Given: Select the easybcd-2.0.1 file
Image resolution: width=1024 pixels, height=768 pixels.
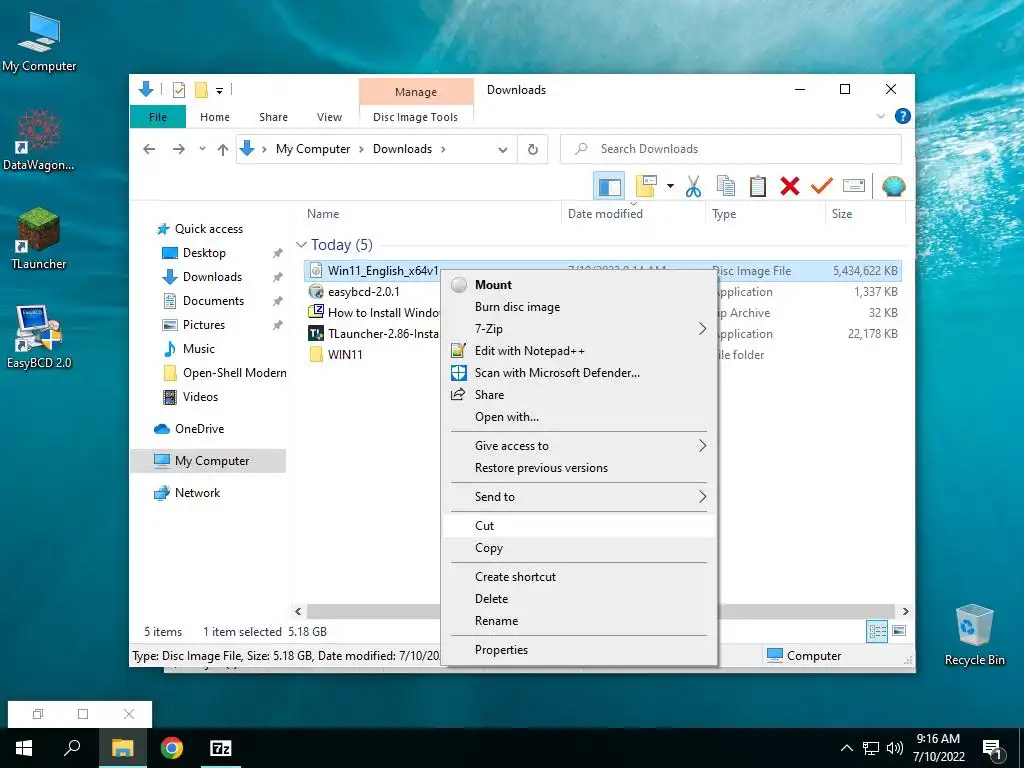Looking at the screenshot, I should tap(364, 292).
